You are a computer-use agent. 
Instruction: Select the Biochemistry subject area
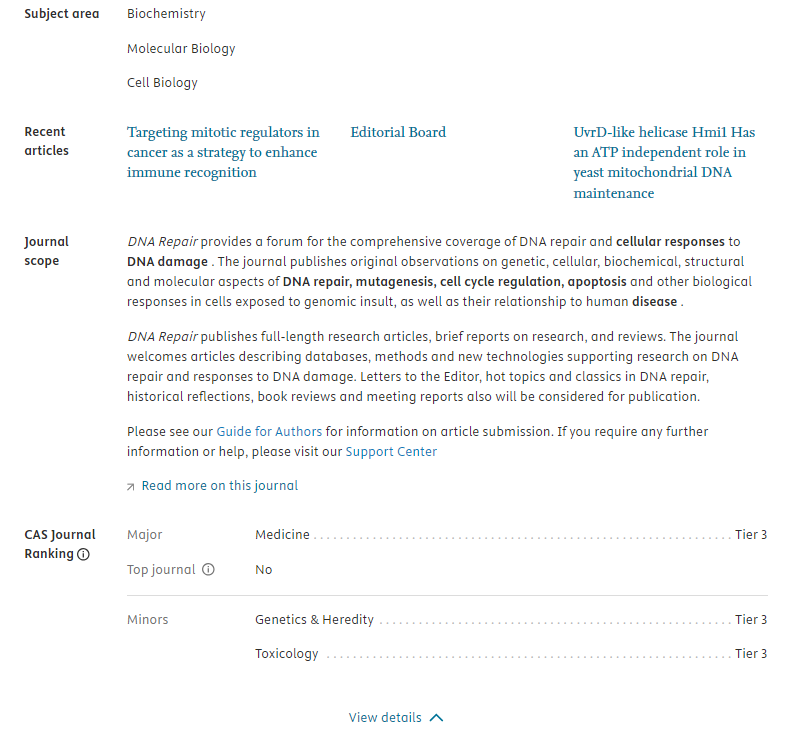click(x=166, y=14)
